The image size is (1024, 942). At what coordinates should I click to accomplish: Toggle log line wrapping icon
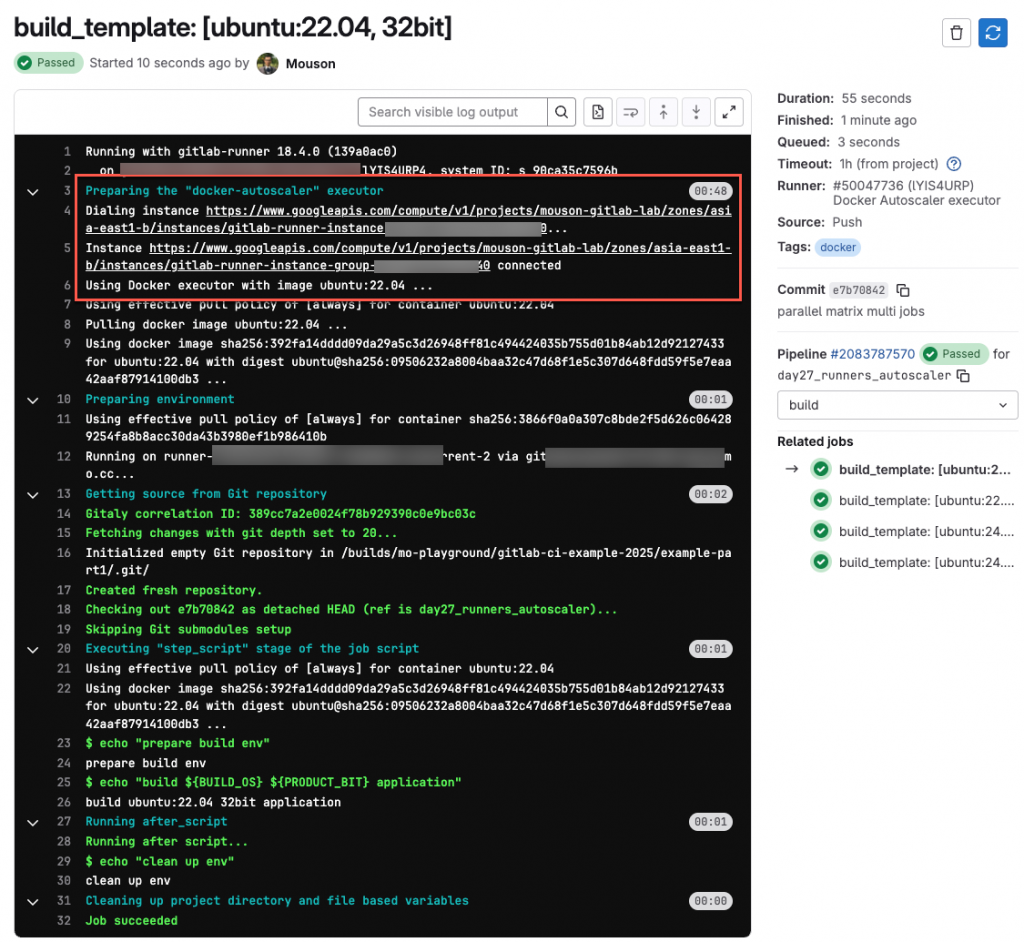pos(630,112)
